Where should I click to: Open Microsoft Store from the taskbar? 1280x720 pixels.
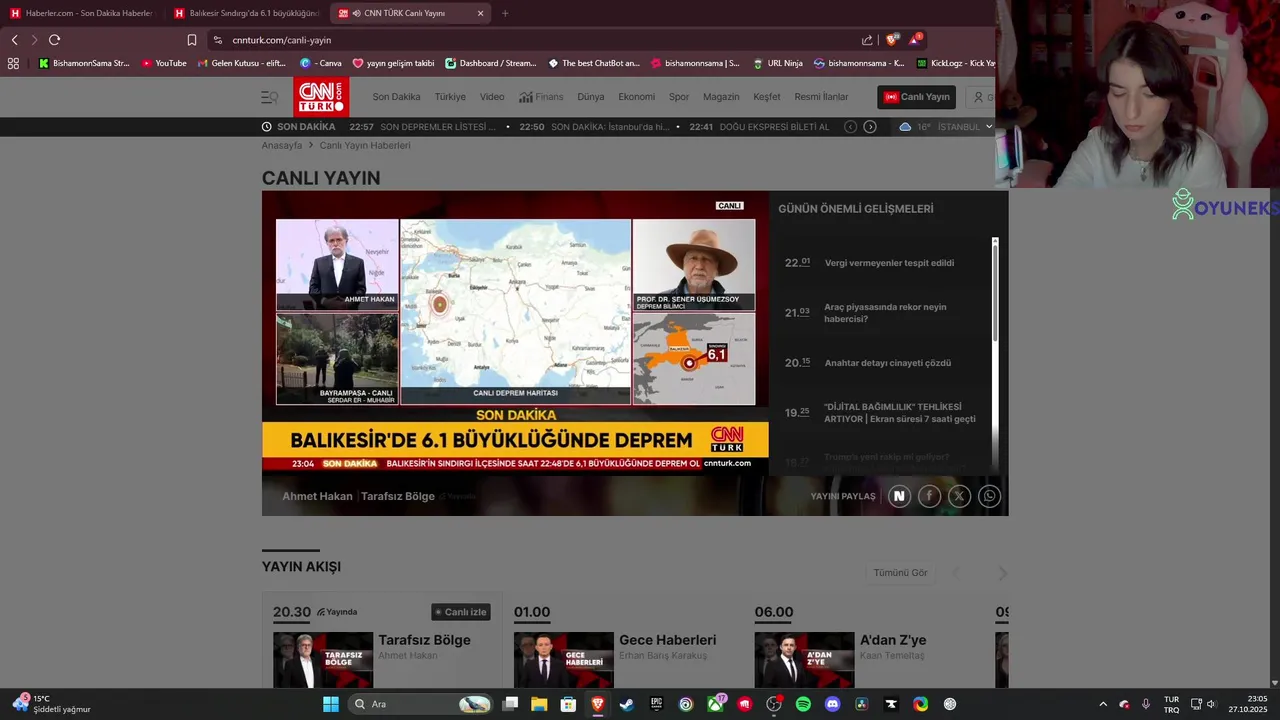[x=568, y=704]
